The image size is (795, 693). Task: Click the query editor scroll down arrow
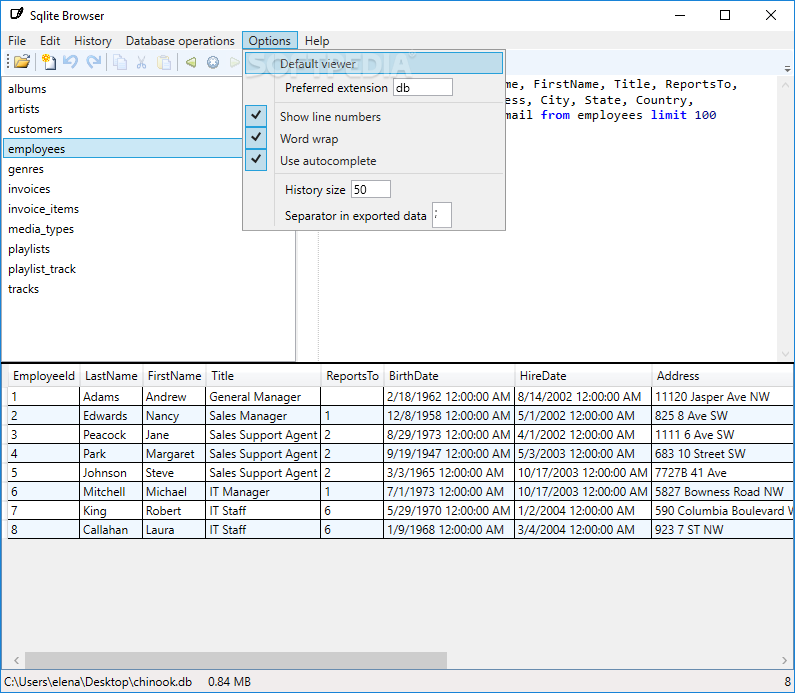[785, 354]
